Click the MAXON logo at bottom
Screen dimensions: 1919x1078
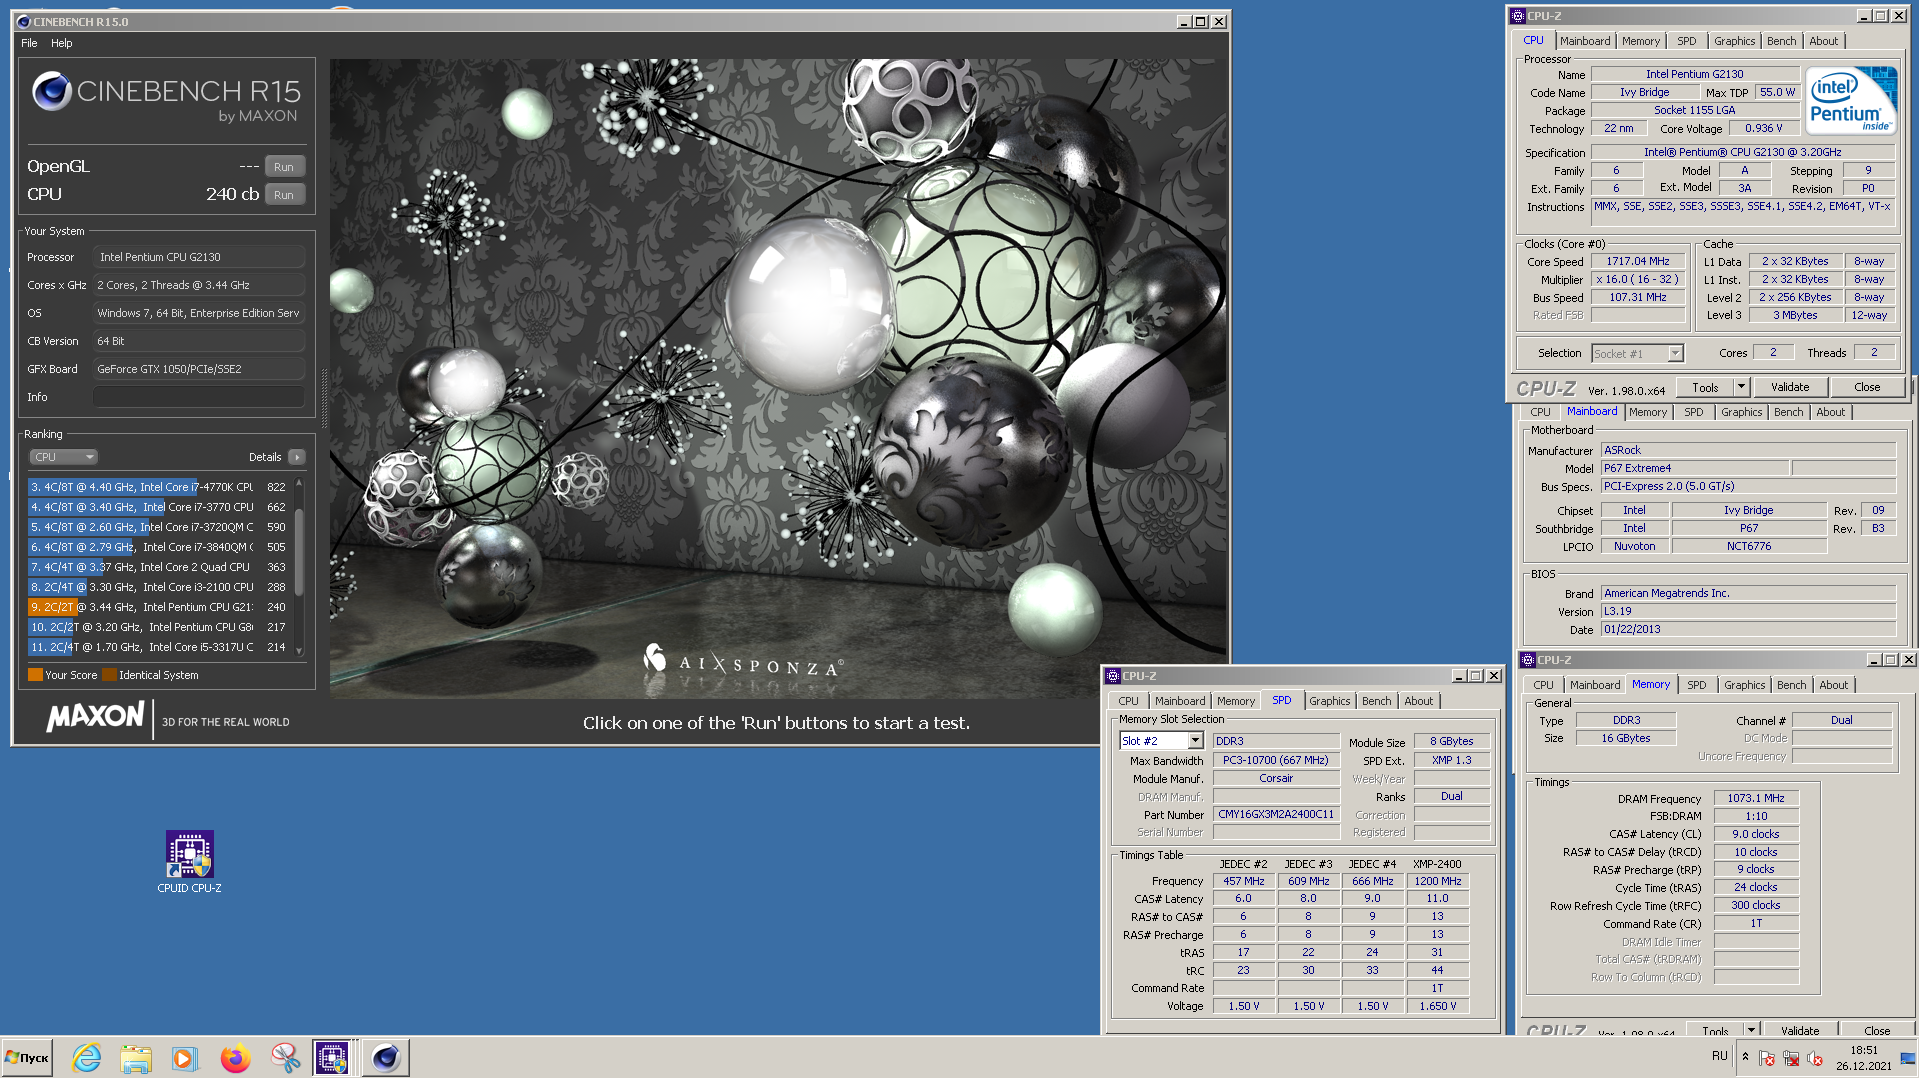[x=96, y=716]
